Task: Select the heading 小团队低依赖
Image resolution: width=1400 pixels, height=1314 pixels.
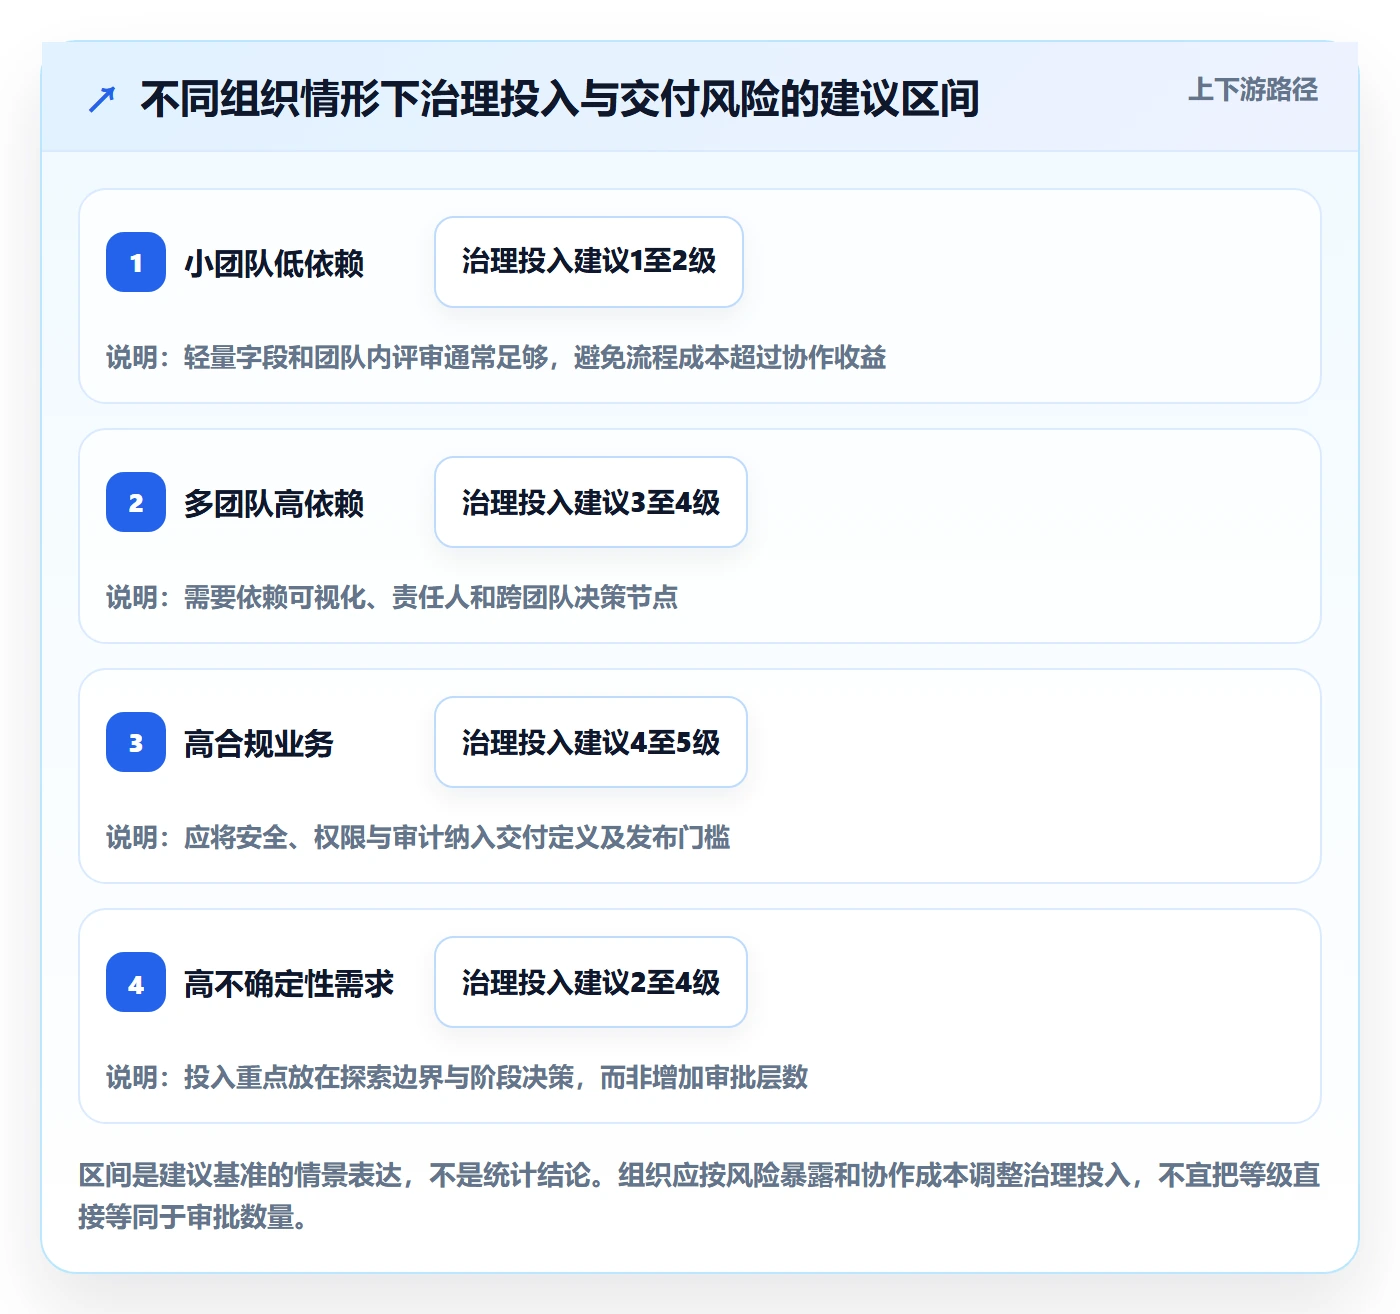Action: click(274, 264)
